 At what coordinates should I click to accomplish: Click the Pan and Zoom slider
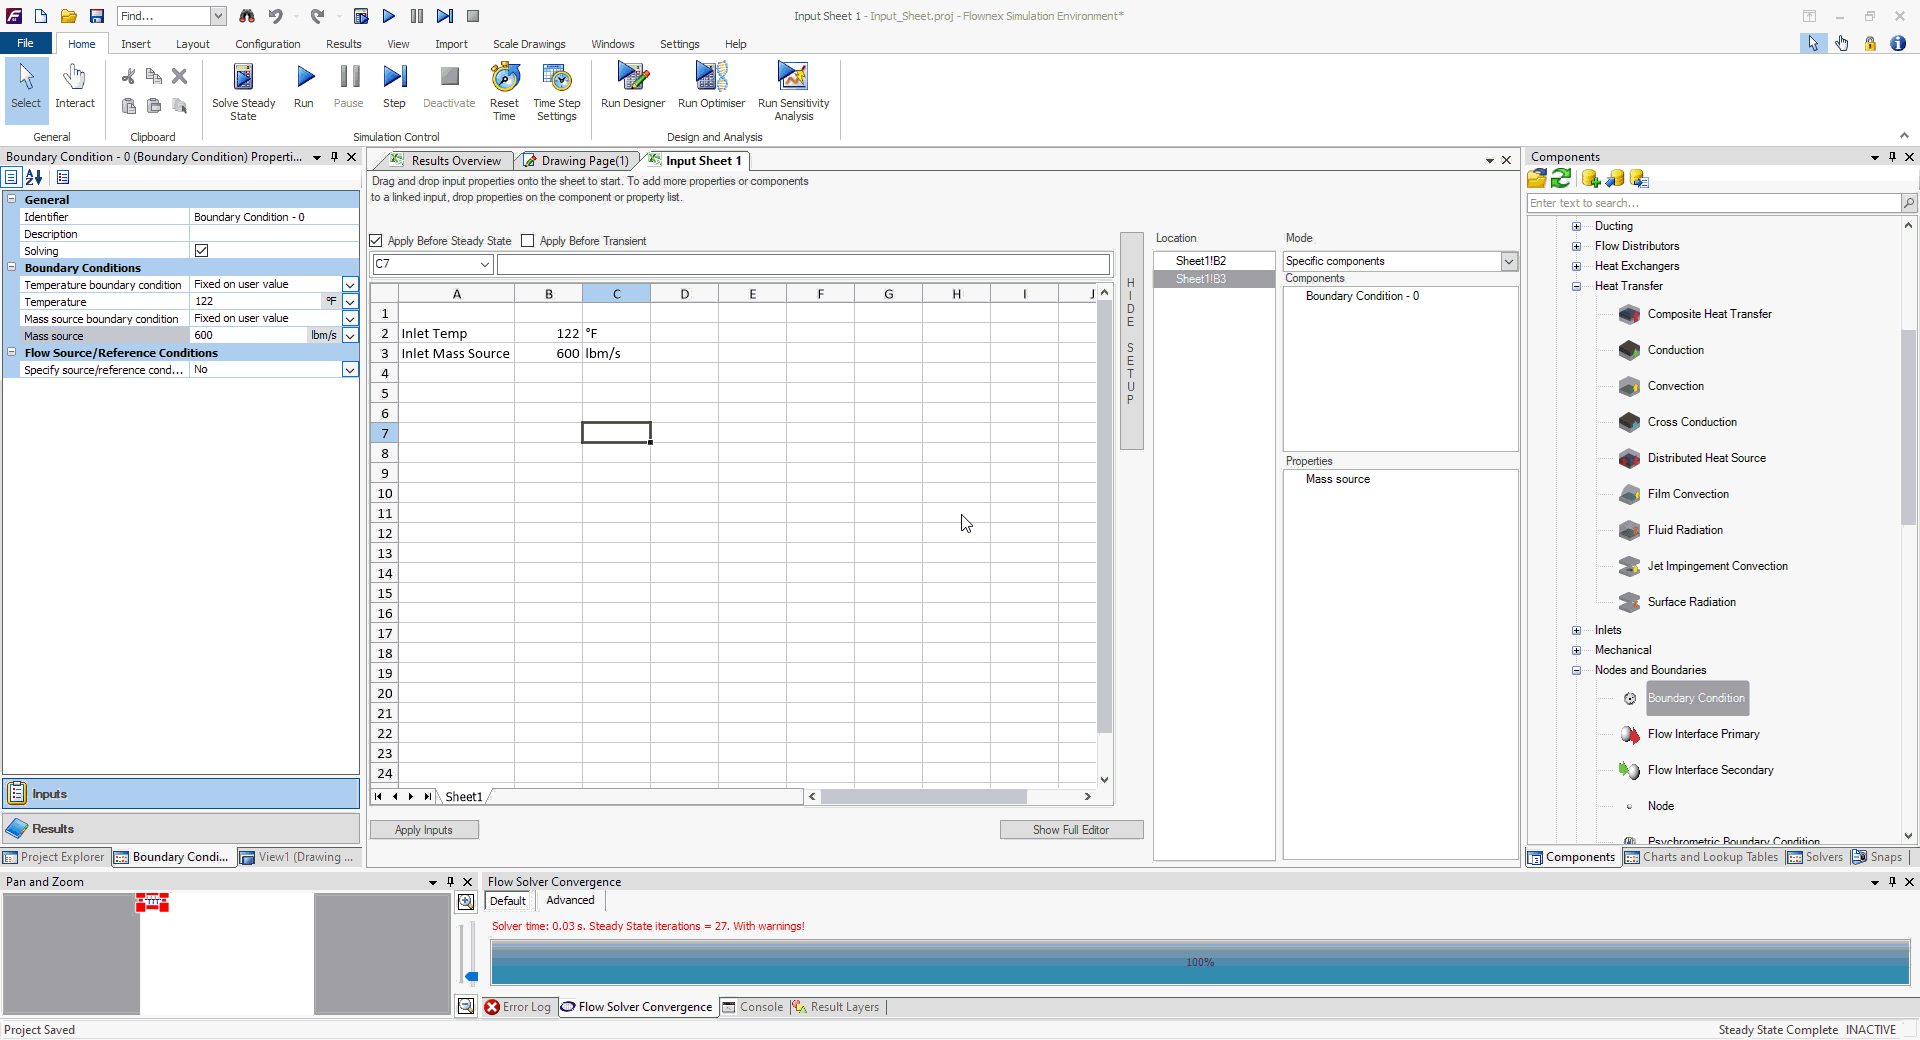pyautogui.click(x=472, y=975)
